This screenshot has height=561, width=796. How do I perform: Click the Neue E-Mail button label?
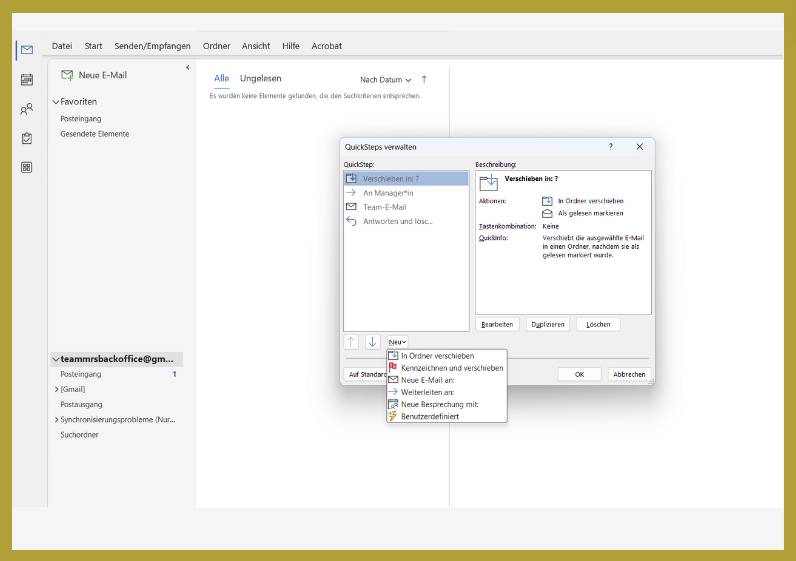pyautogui.click(x=103, y=75)
